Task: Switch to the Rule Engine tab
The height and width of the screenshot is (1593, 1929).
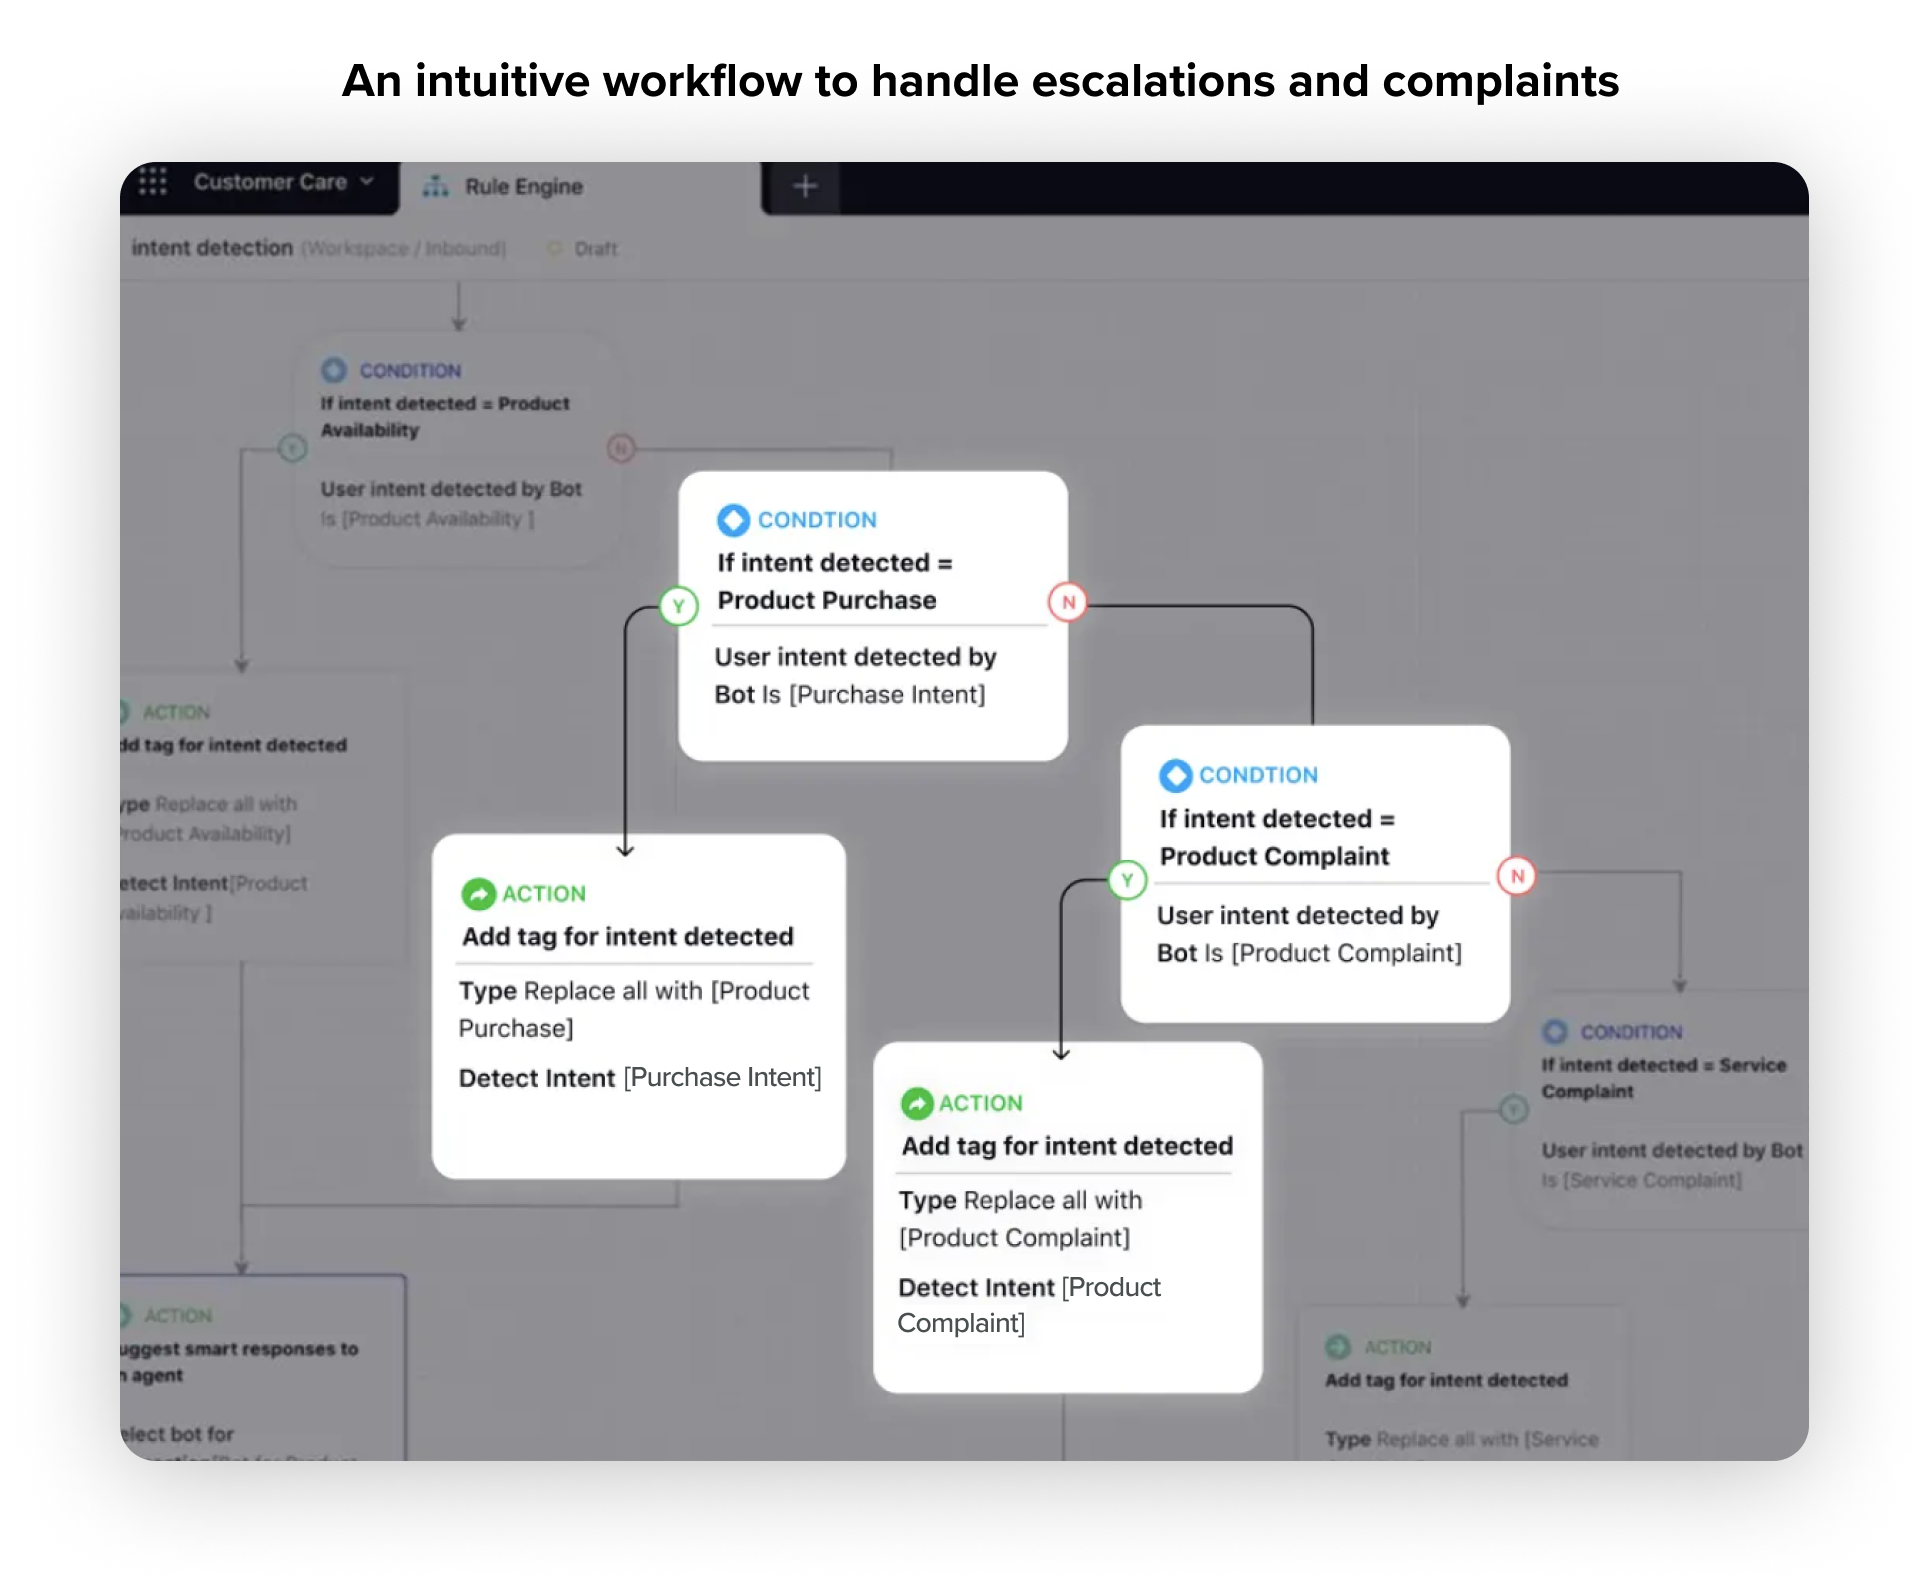Action: [523, 187]
